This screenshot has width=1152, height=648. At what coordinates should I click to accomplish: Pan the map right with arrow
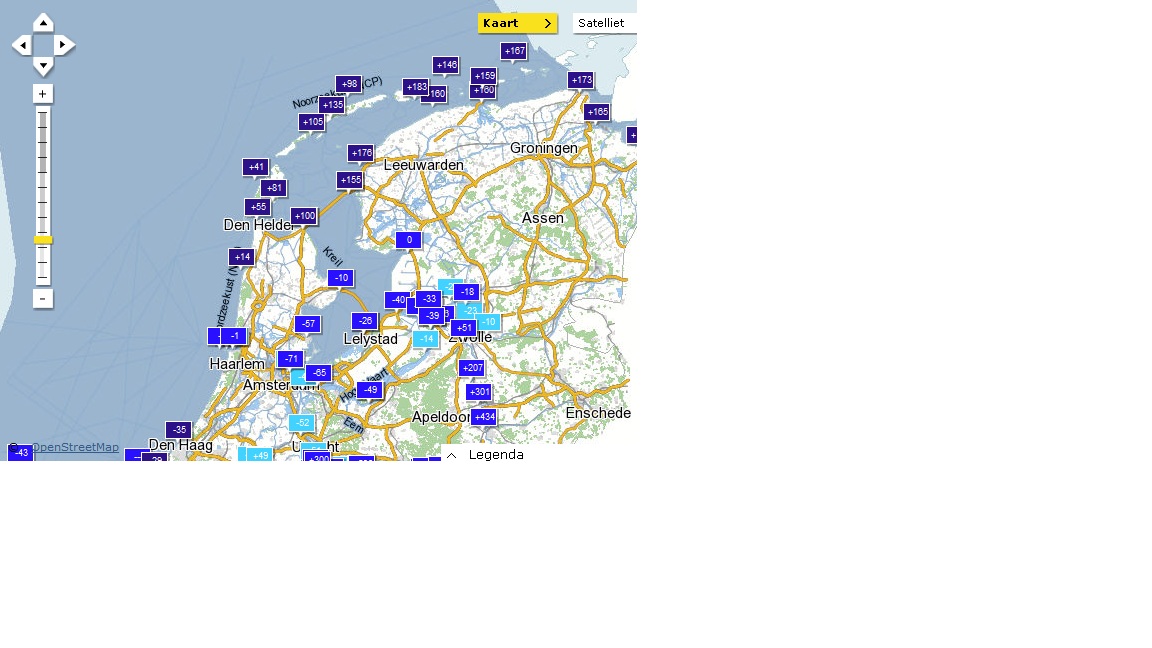(x=64, y=45)
